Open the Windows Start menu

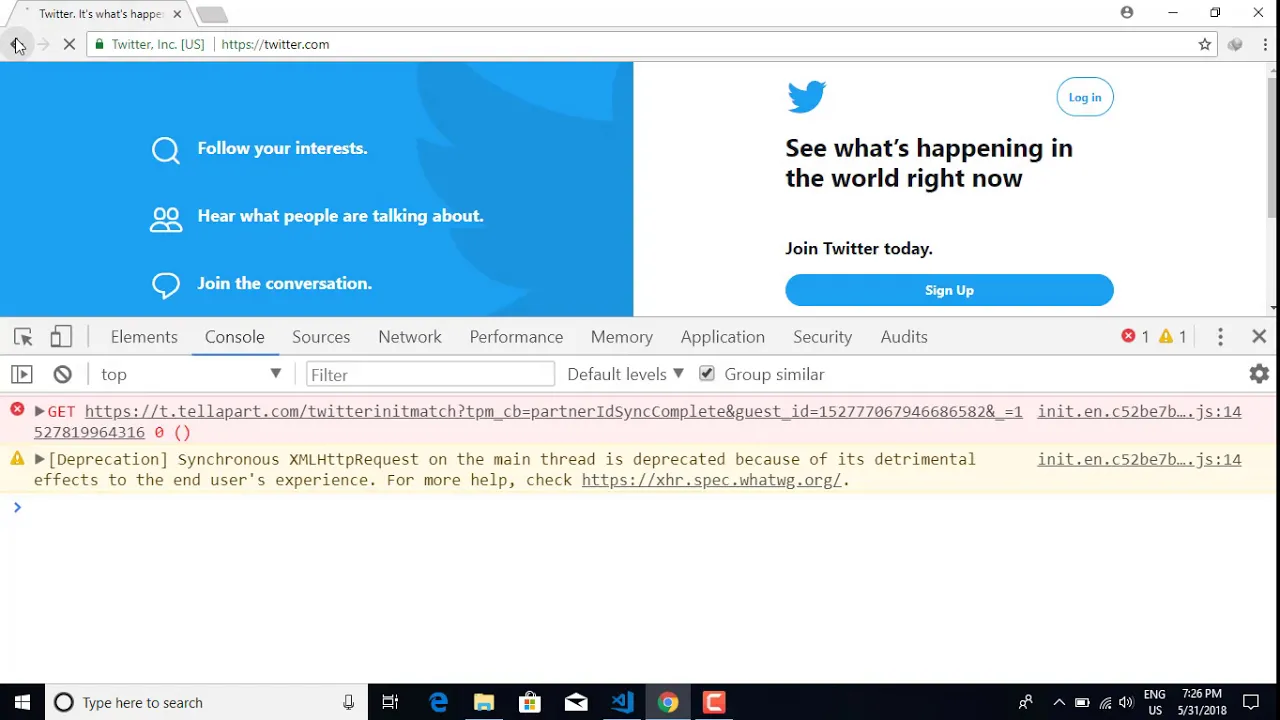[22, 702]
